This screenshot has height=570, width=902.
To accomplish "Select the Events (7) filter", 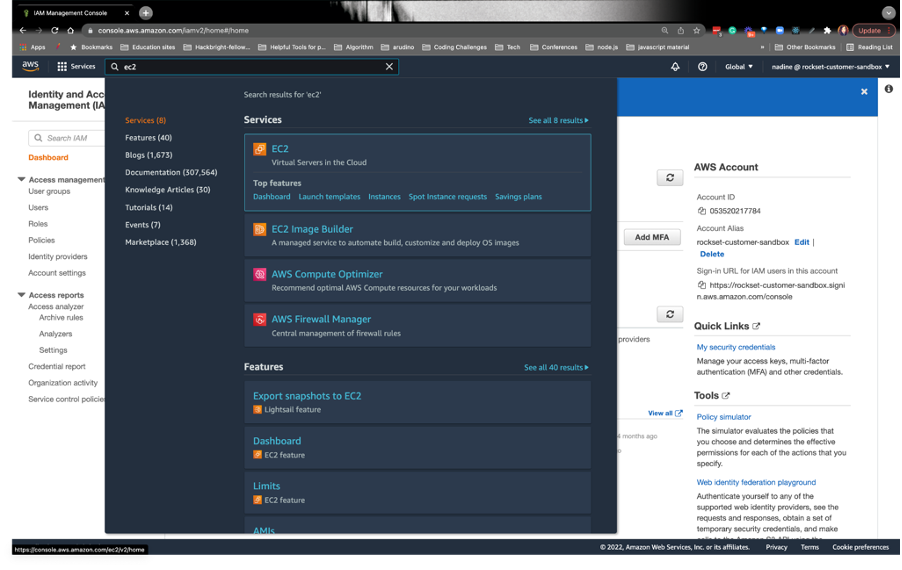I will 143,224.
